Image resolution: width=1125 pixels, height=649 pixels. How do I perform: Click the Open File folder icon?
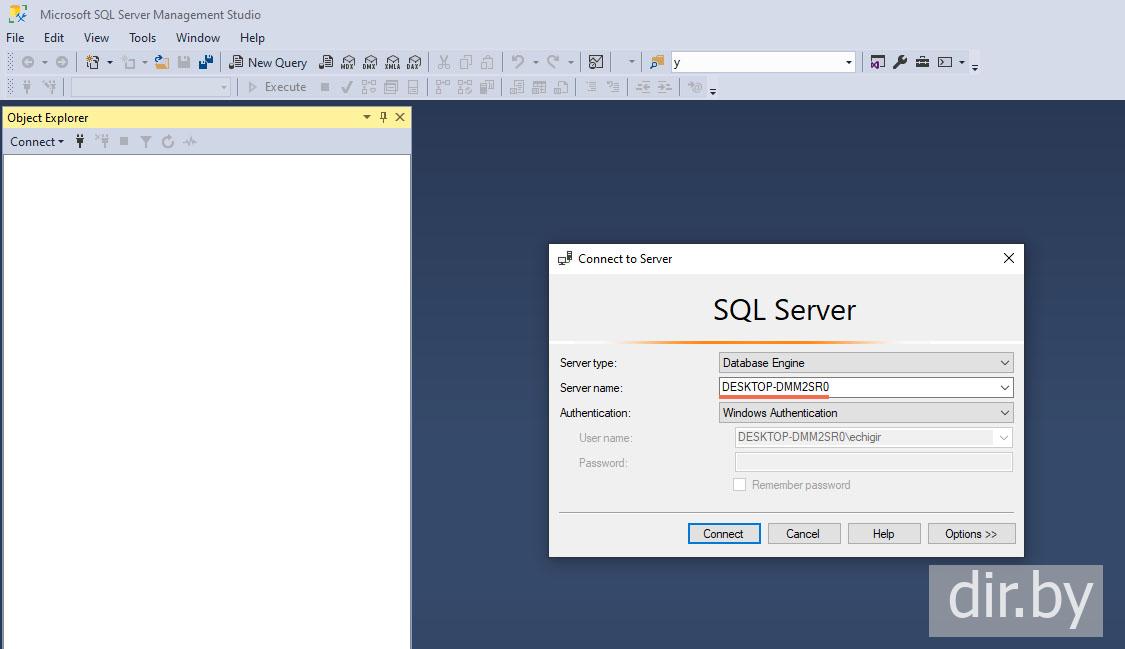[161, 62]
